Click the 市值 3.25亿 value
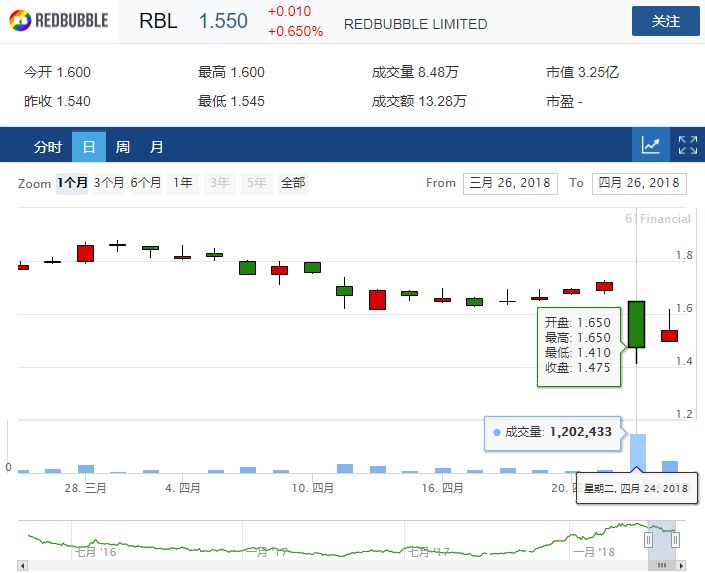705x573 pixels. (582, 72)
